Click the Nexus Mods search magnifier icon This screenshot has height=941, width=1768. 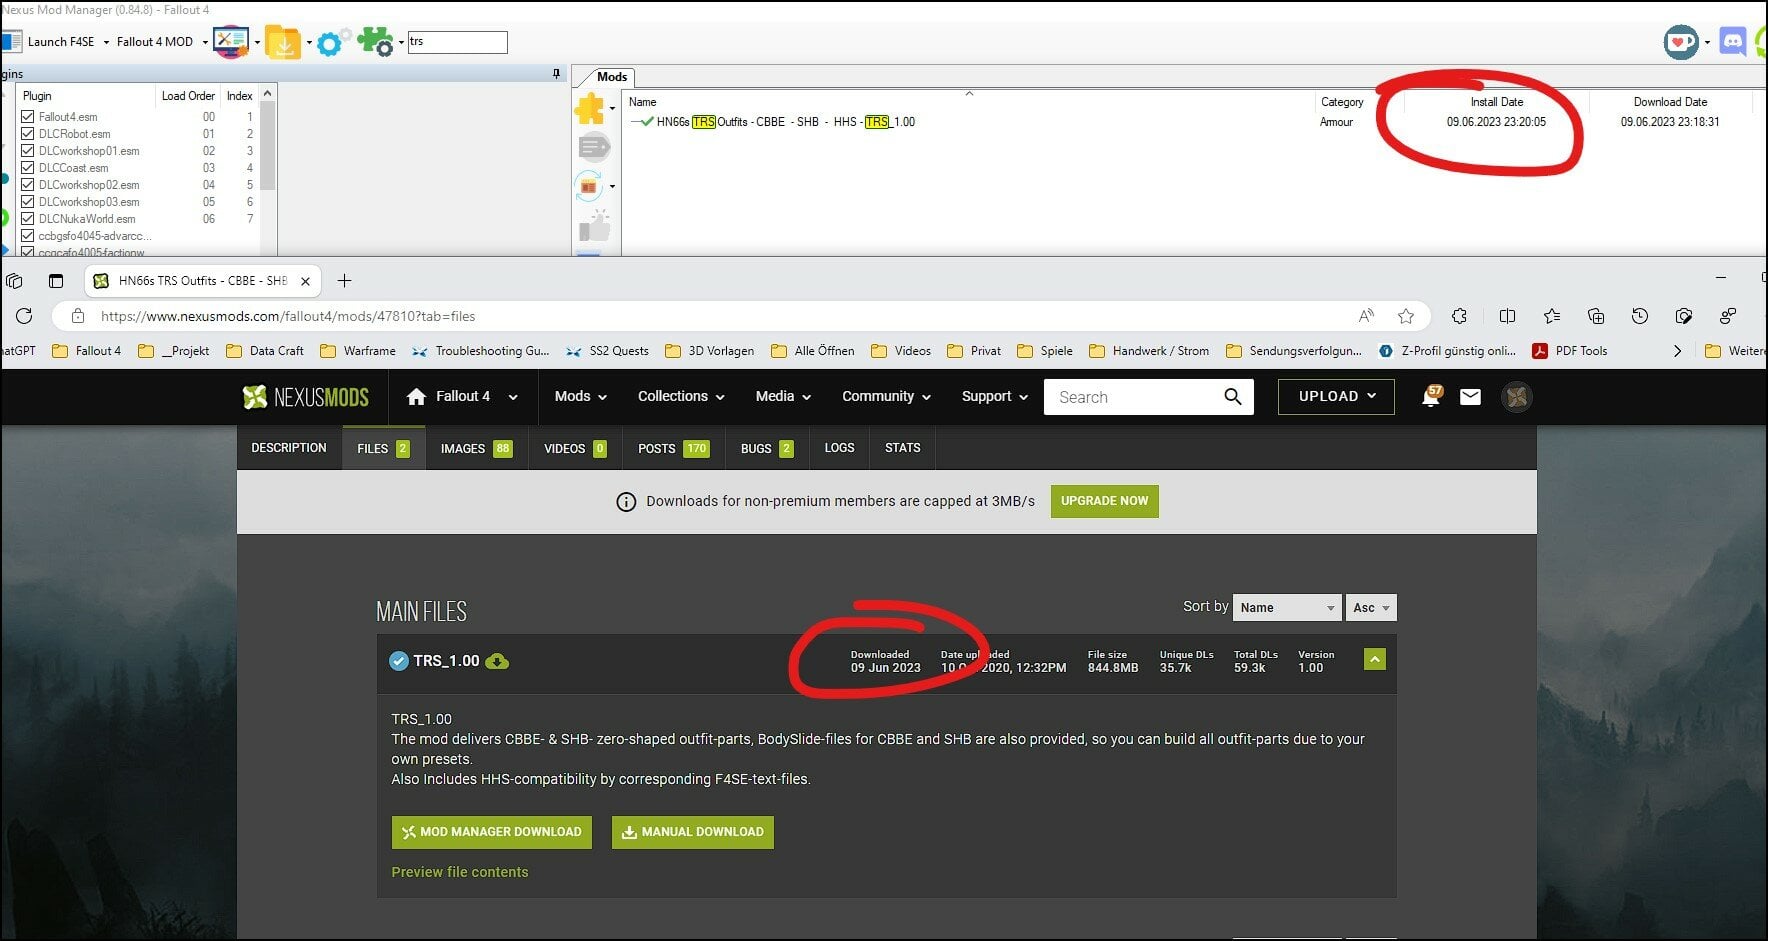coord(1233,397)
